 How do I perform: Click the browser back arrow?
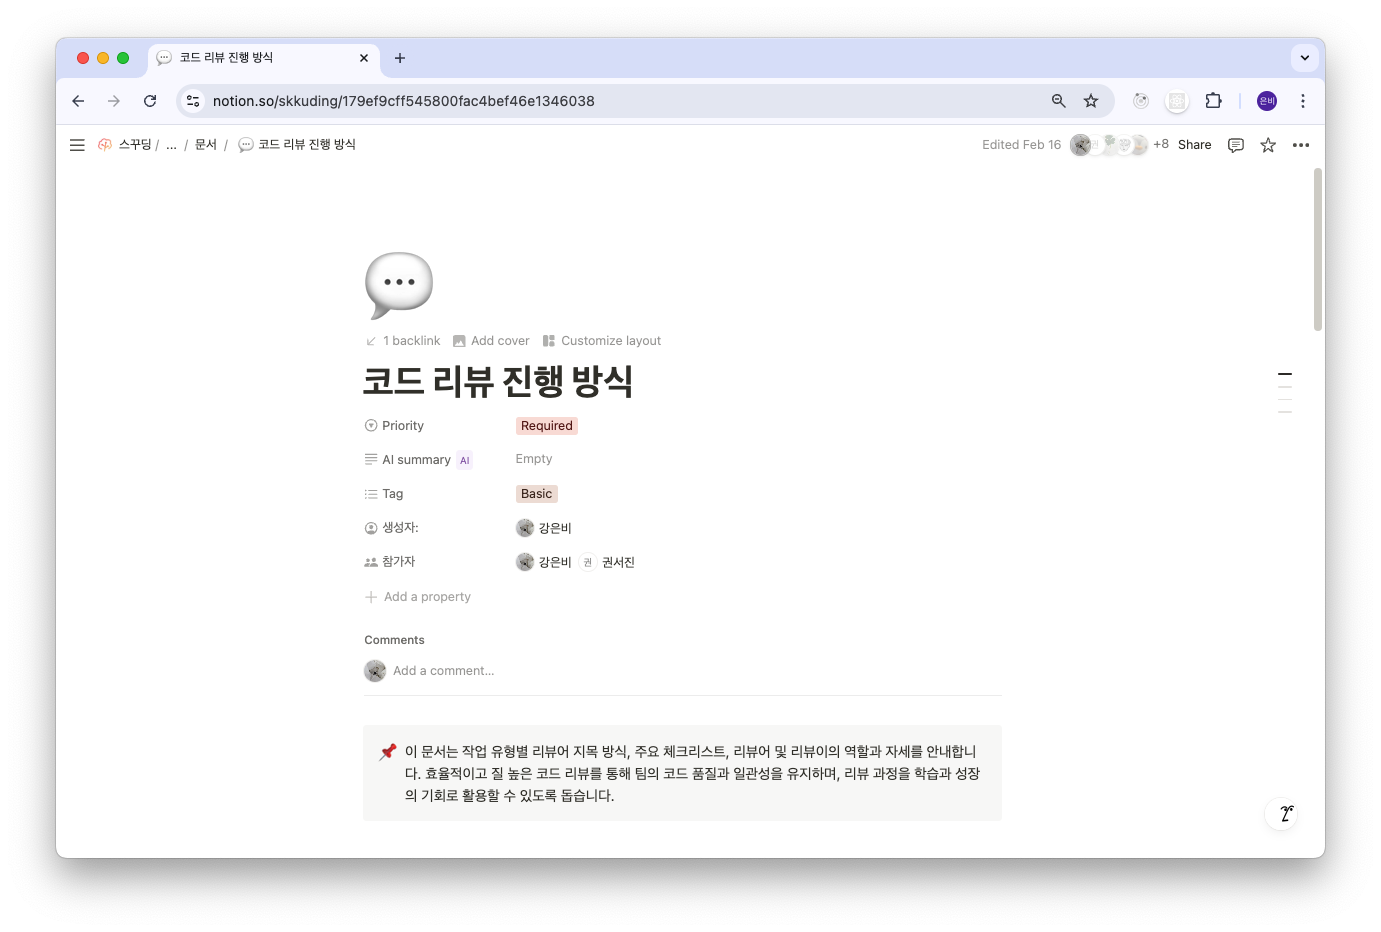pyautogui.click(x=78, y=101)
